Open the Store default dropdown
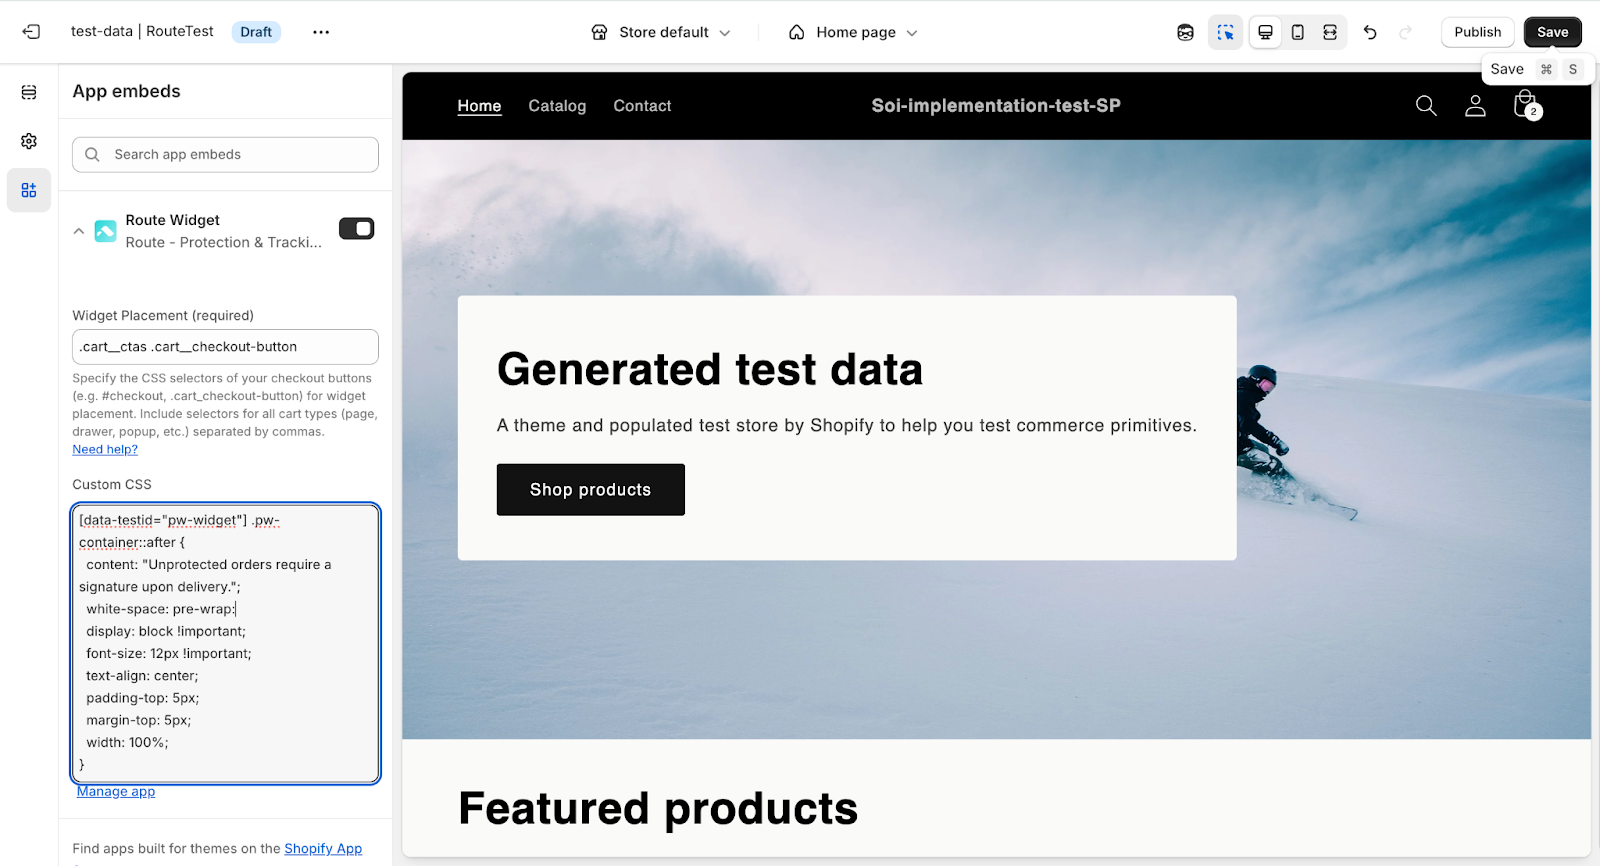The height and width of the screenshot is (866, 1600). pos(661,32)
